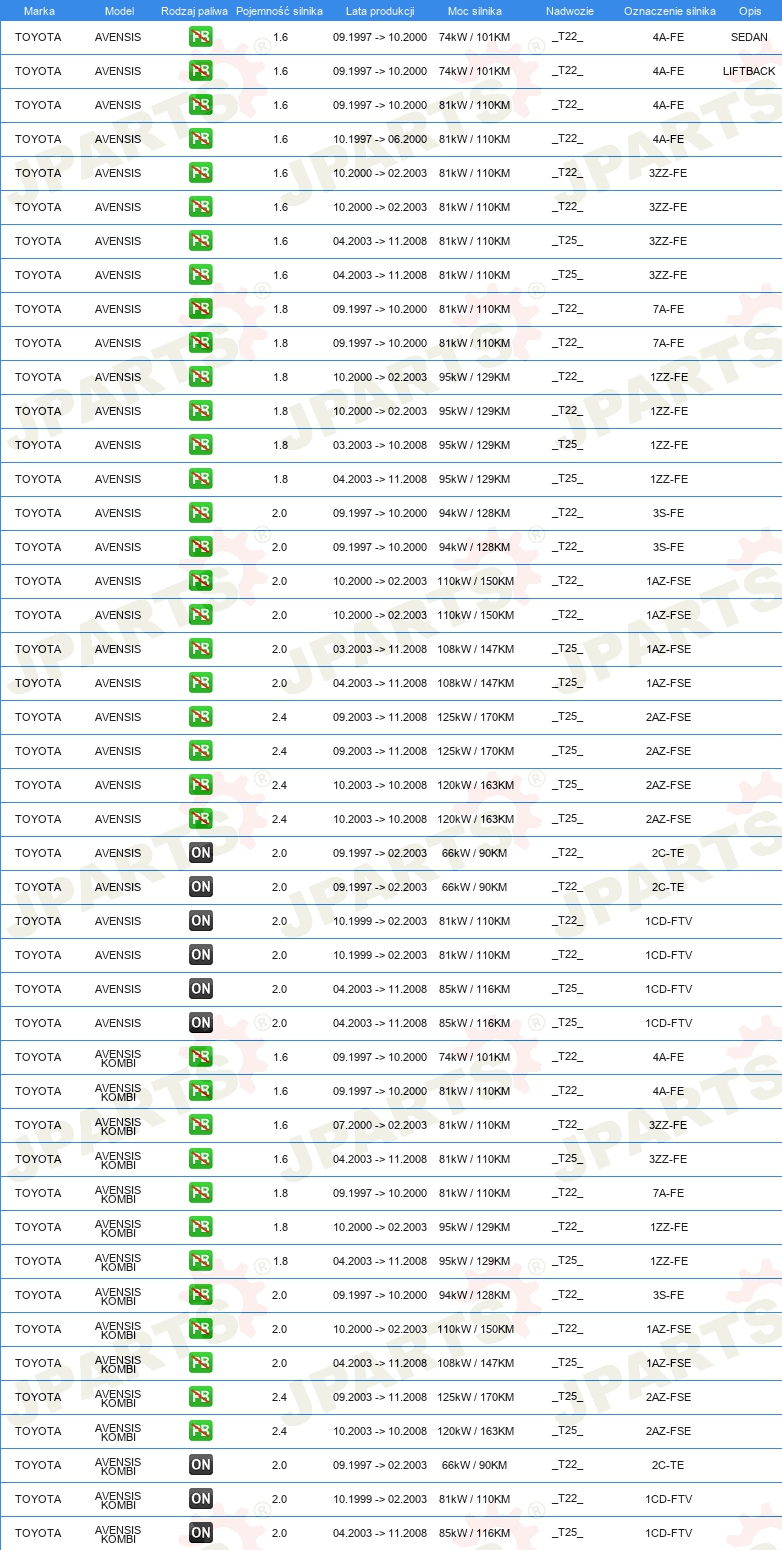Click 110kW / 150KM in the Avensis Kombi row

point(475,1329)
